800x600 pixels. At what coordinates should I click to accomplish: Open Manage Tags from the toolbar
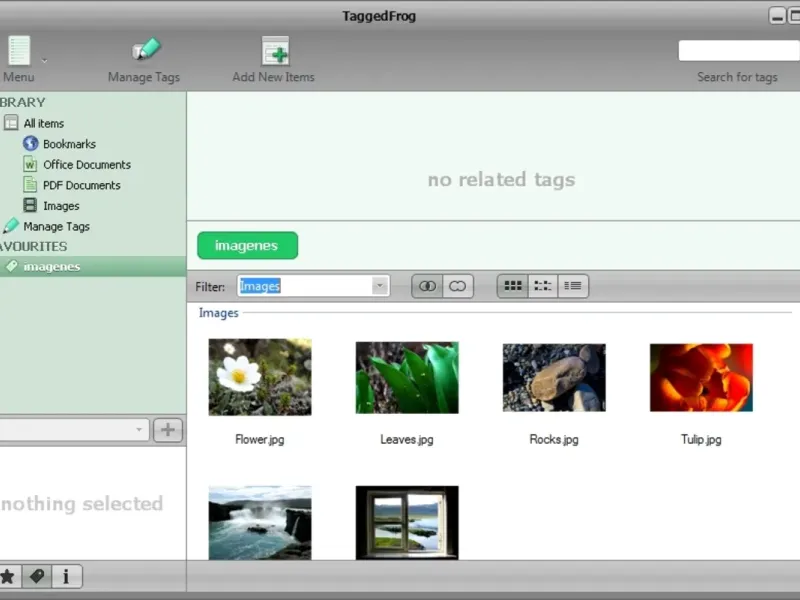click(144, 60)
